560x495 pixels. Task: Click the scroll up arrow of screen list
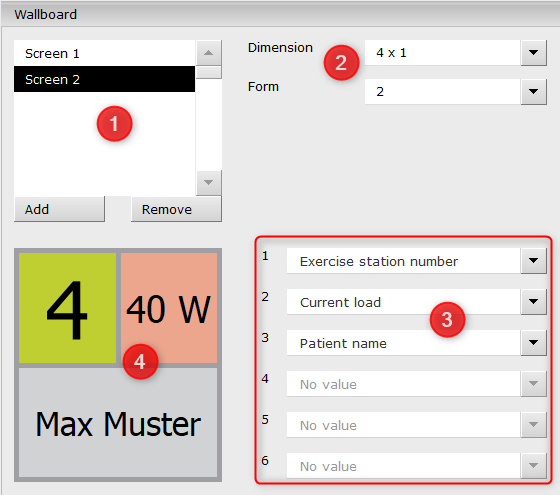[x=209, y=53]
